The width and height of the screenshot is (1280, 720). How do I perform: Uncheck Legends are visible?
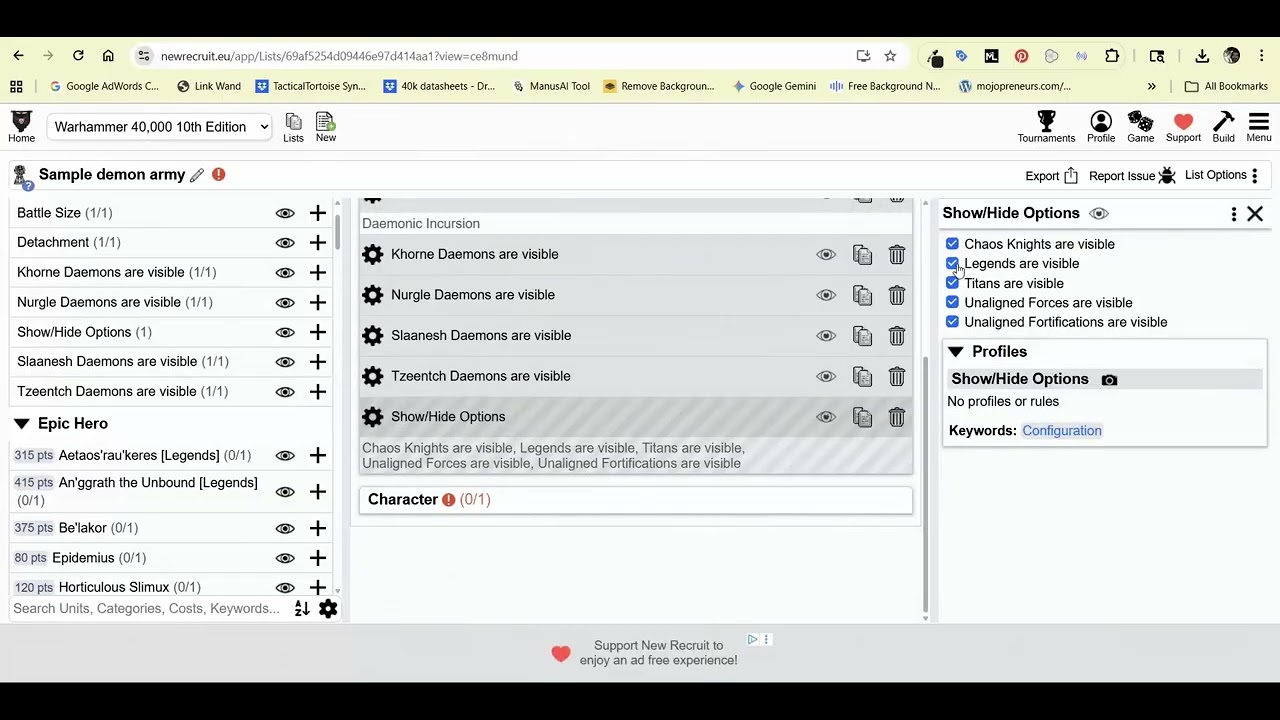[x=952, y=264]
